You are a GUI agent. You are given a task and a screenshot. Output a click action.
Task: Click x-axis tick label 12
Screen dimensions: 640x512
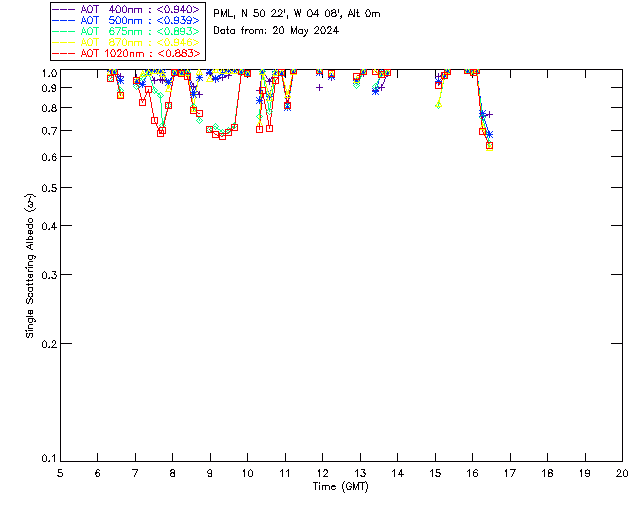click(x=322, y=473)
